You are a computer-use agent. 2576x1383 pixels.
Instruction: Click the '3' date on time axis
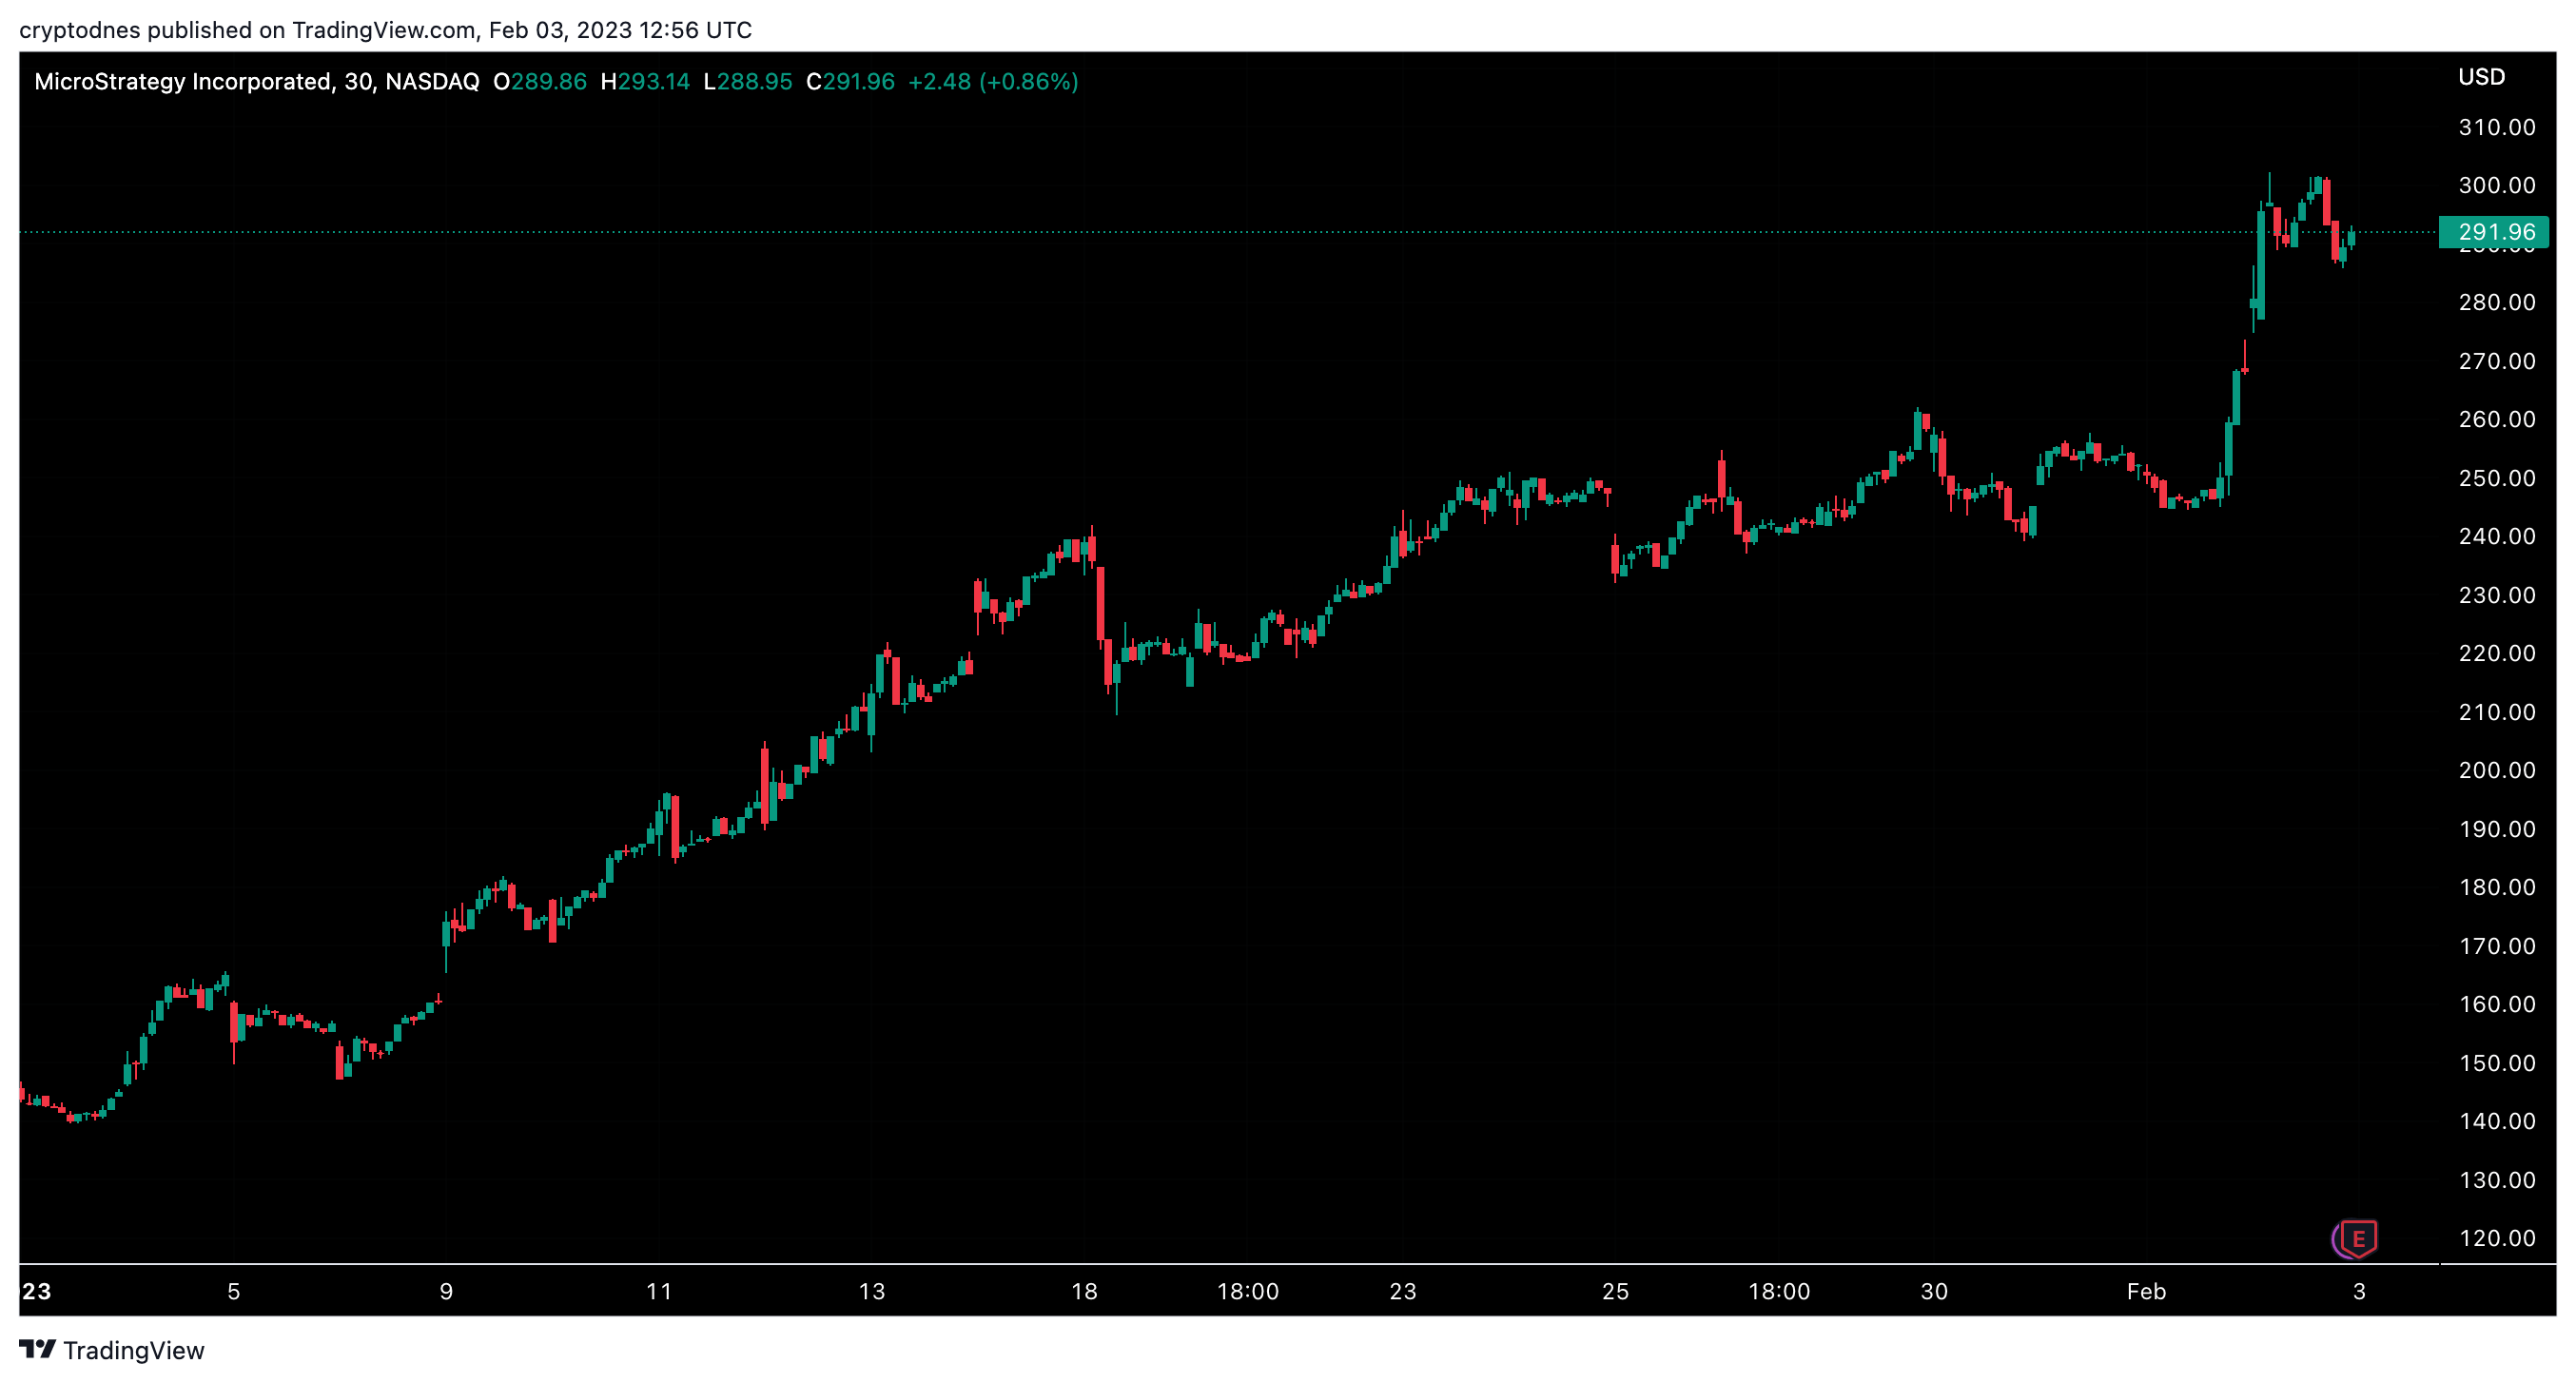[2359, 1291]
